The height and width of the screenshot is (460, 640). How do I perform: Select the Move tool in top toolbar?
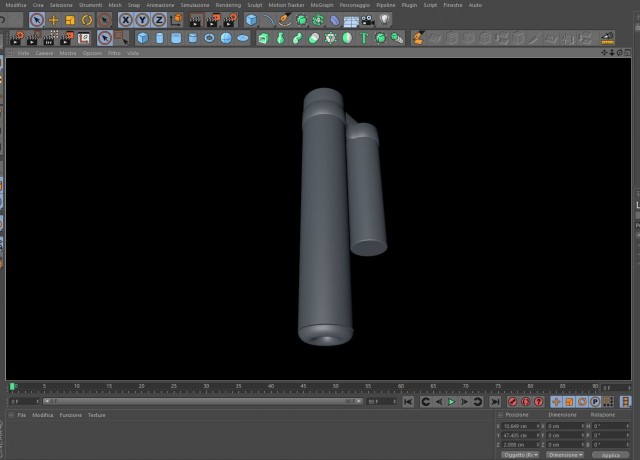(x=53, y=20)
